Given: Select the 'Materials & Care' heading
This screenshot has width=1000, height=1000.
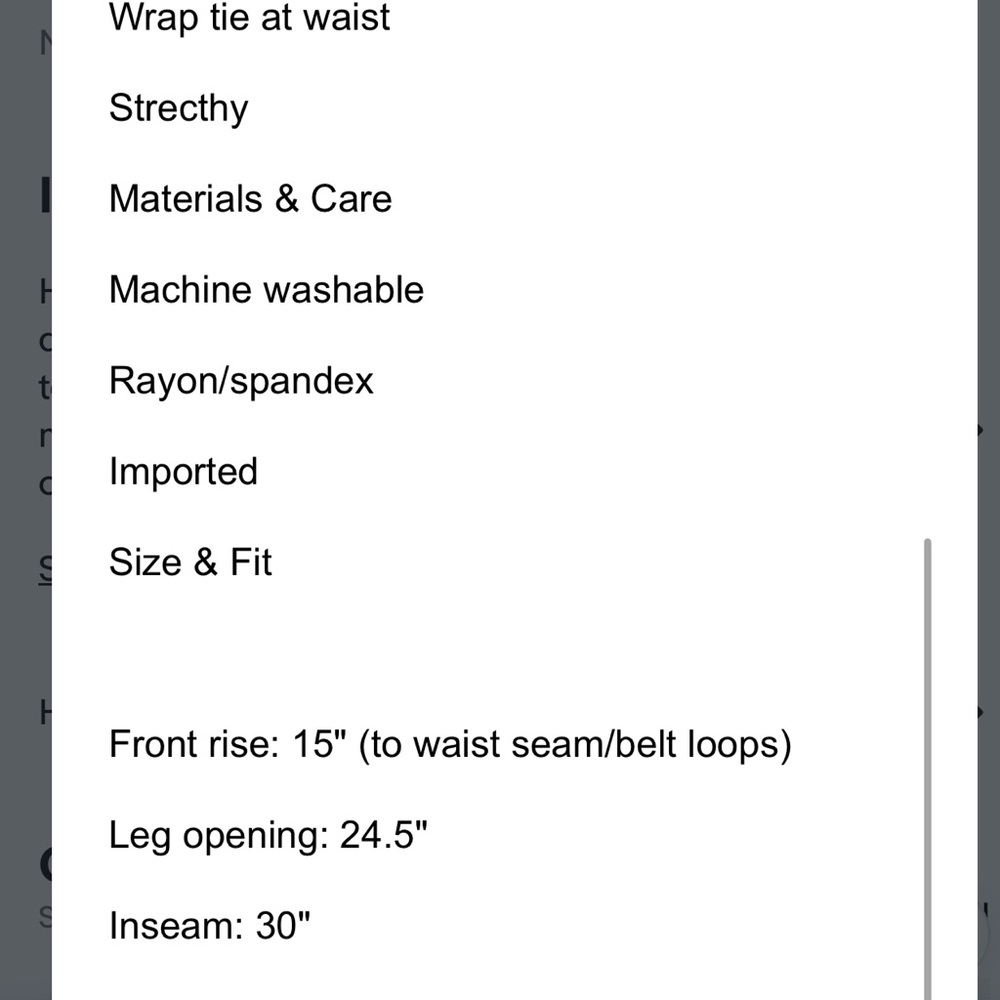Looking at the screenshot, I should pos(250,198).
